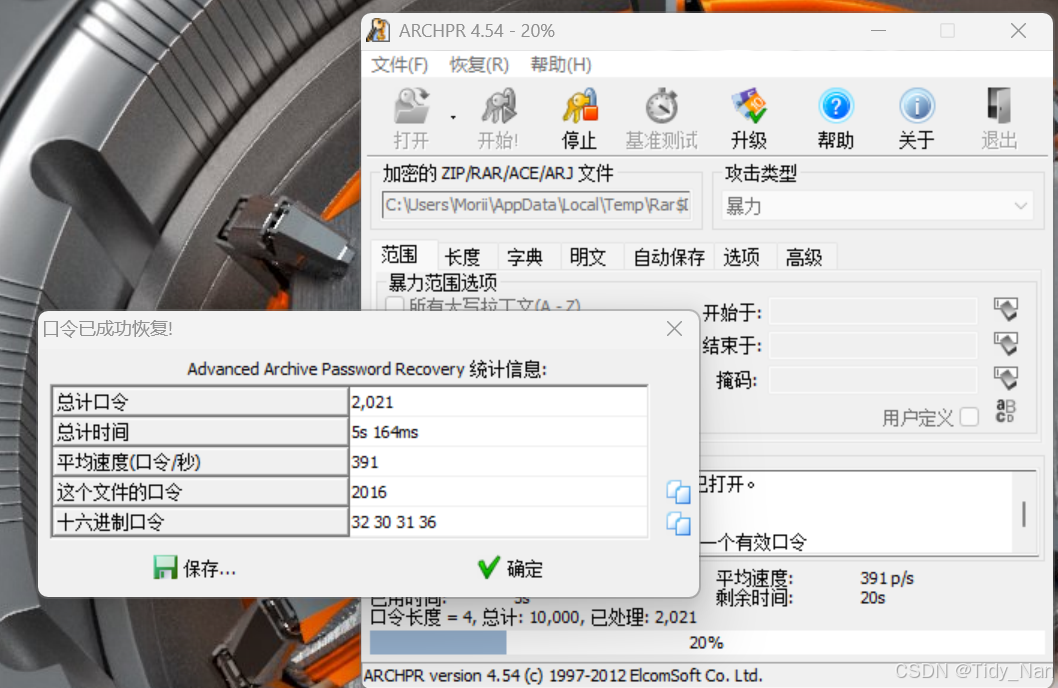Switch to the 选项 tab

pos(742,257)
